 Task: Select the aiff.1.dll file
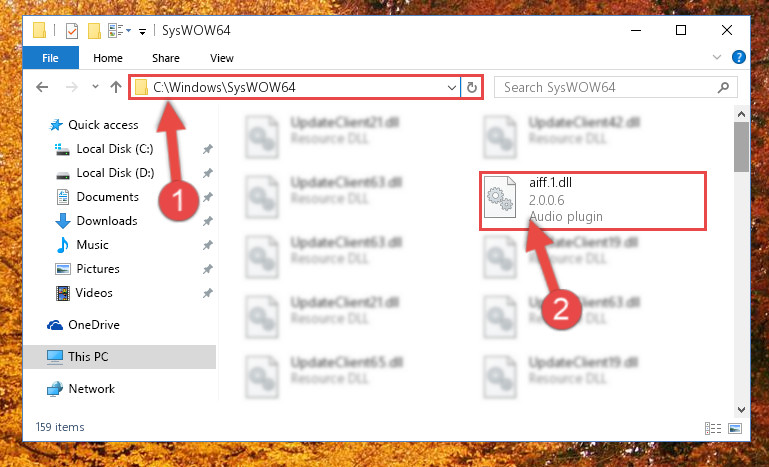pos(592,201)
